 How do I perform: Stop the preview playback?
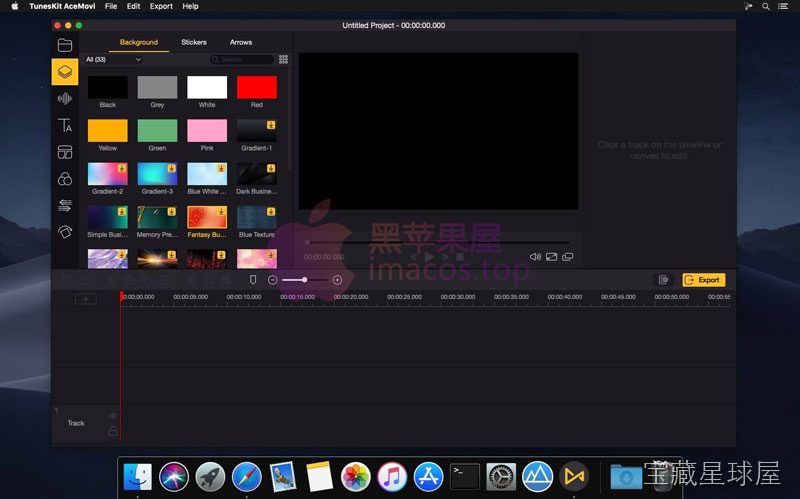460,257
